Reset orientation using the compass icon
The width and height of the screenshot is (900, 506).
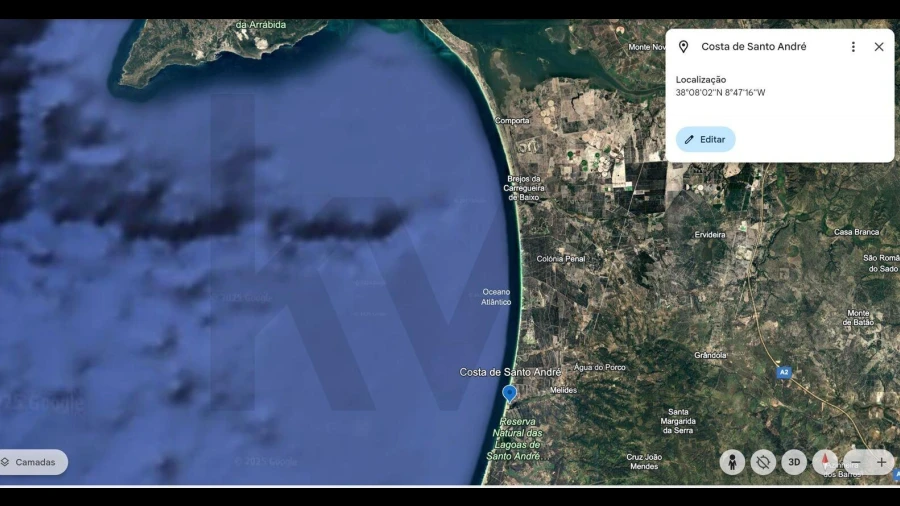[825, 462]
